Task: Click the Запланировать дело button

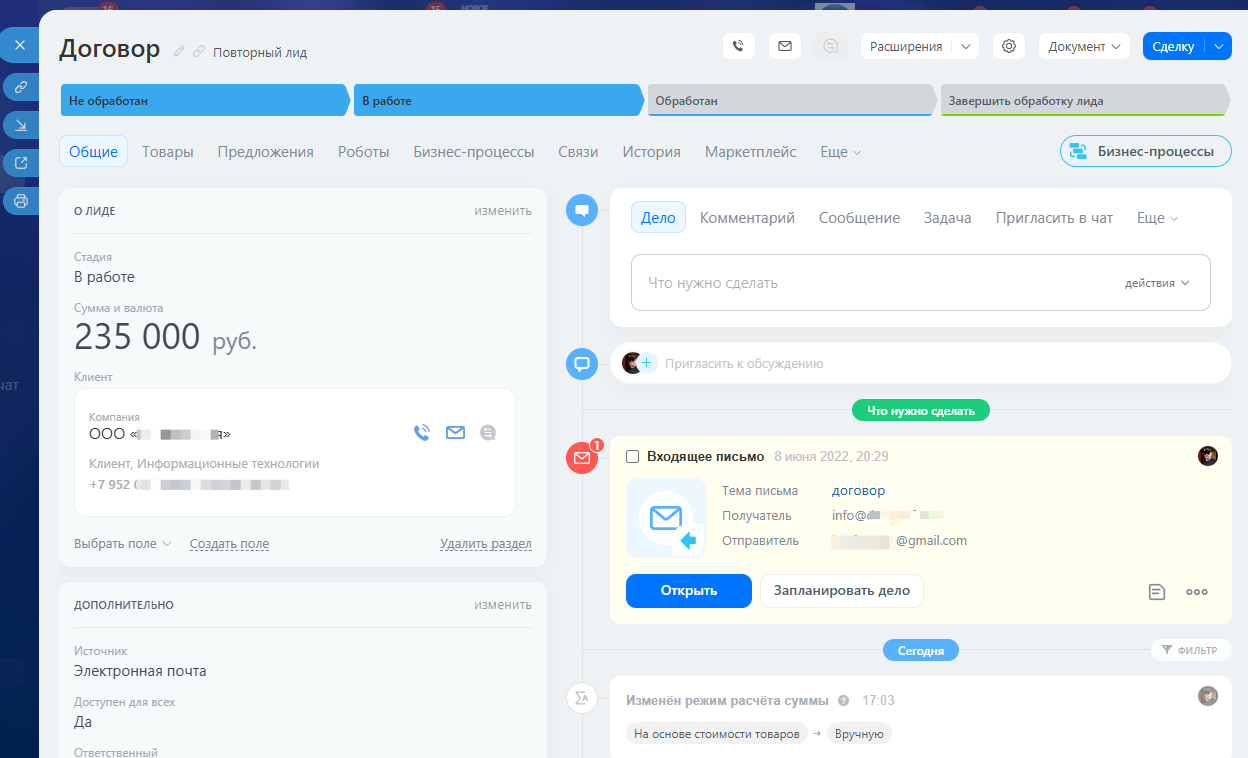Action: tap(842, 591)
